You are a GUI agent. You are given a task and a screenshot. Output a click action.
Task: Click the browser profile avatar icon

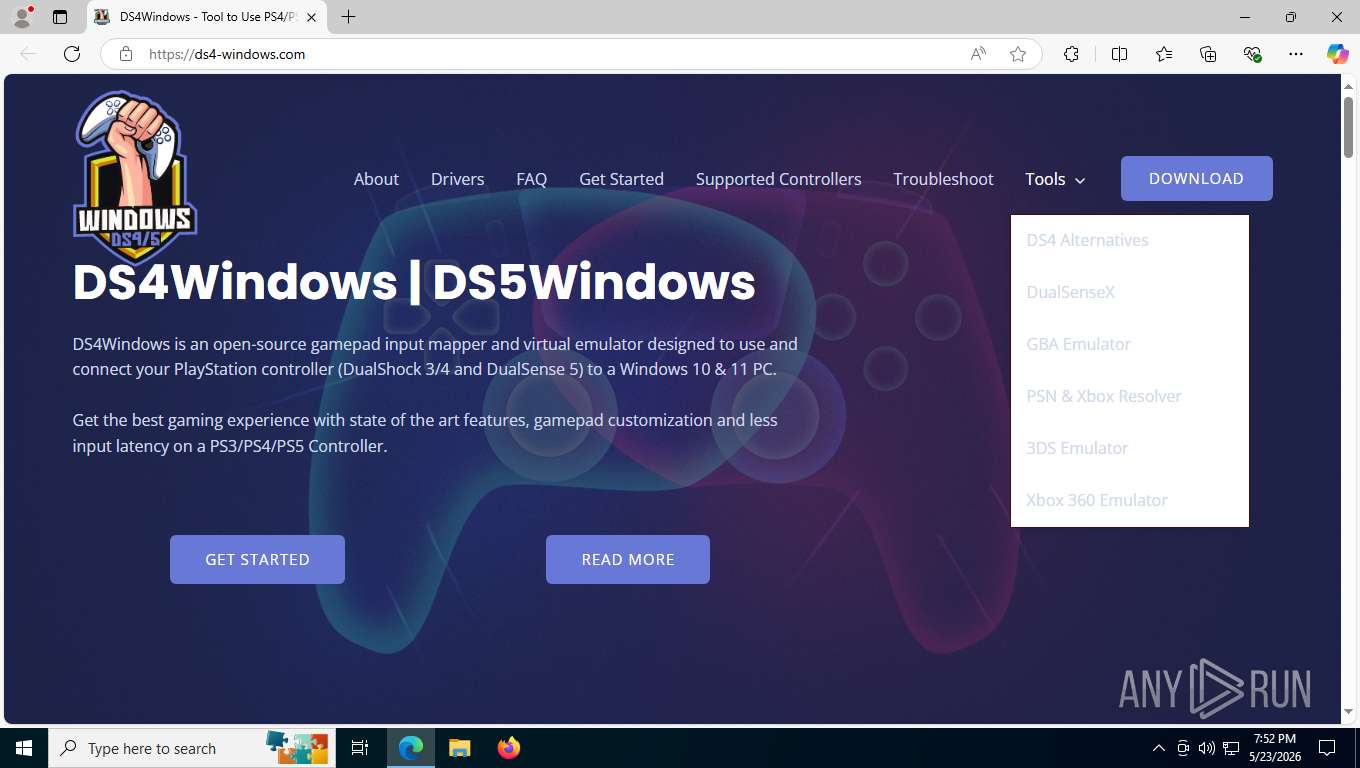pyautogui.click(x=21, y=17)
